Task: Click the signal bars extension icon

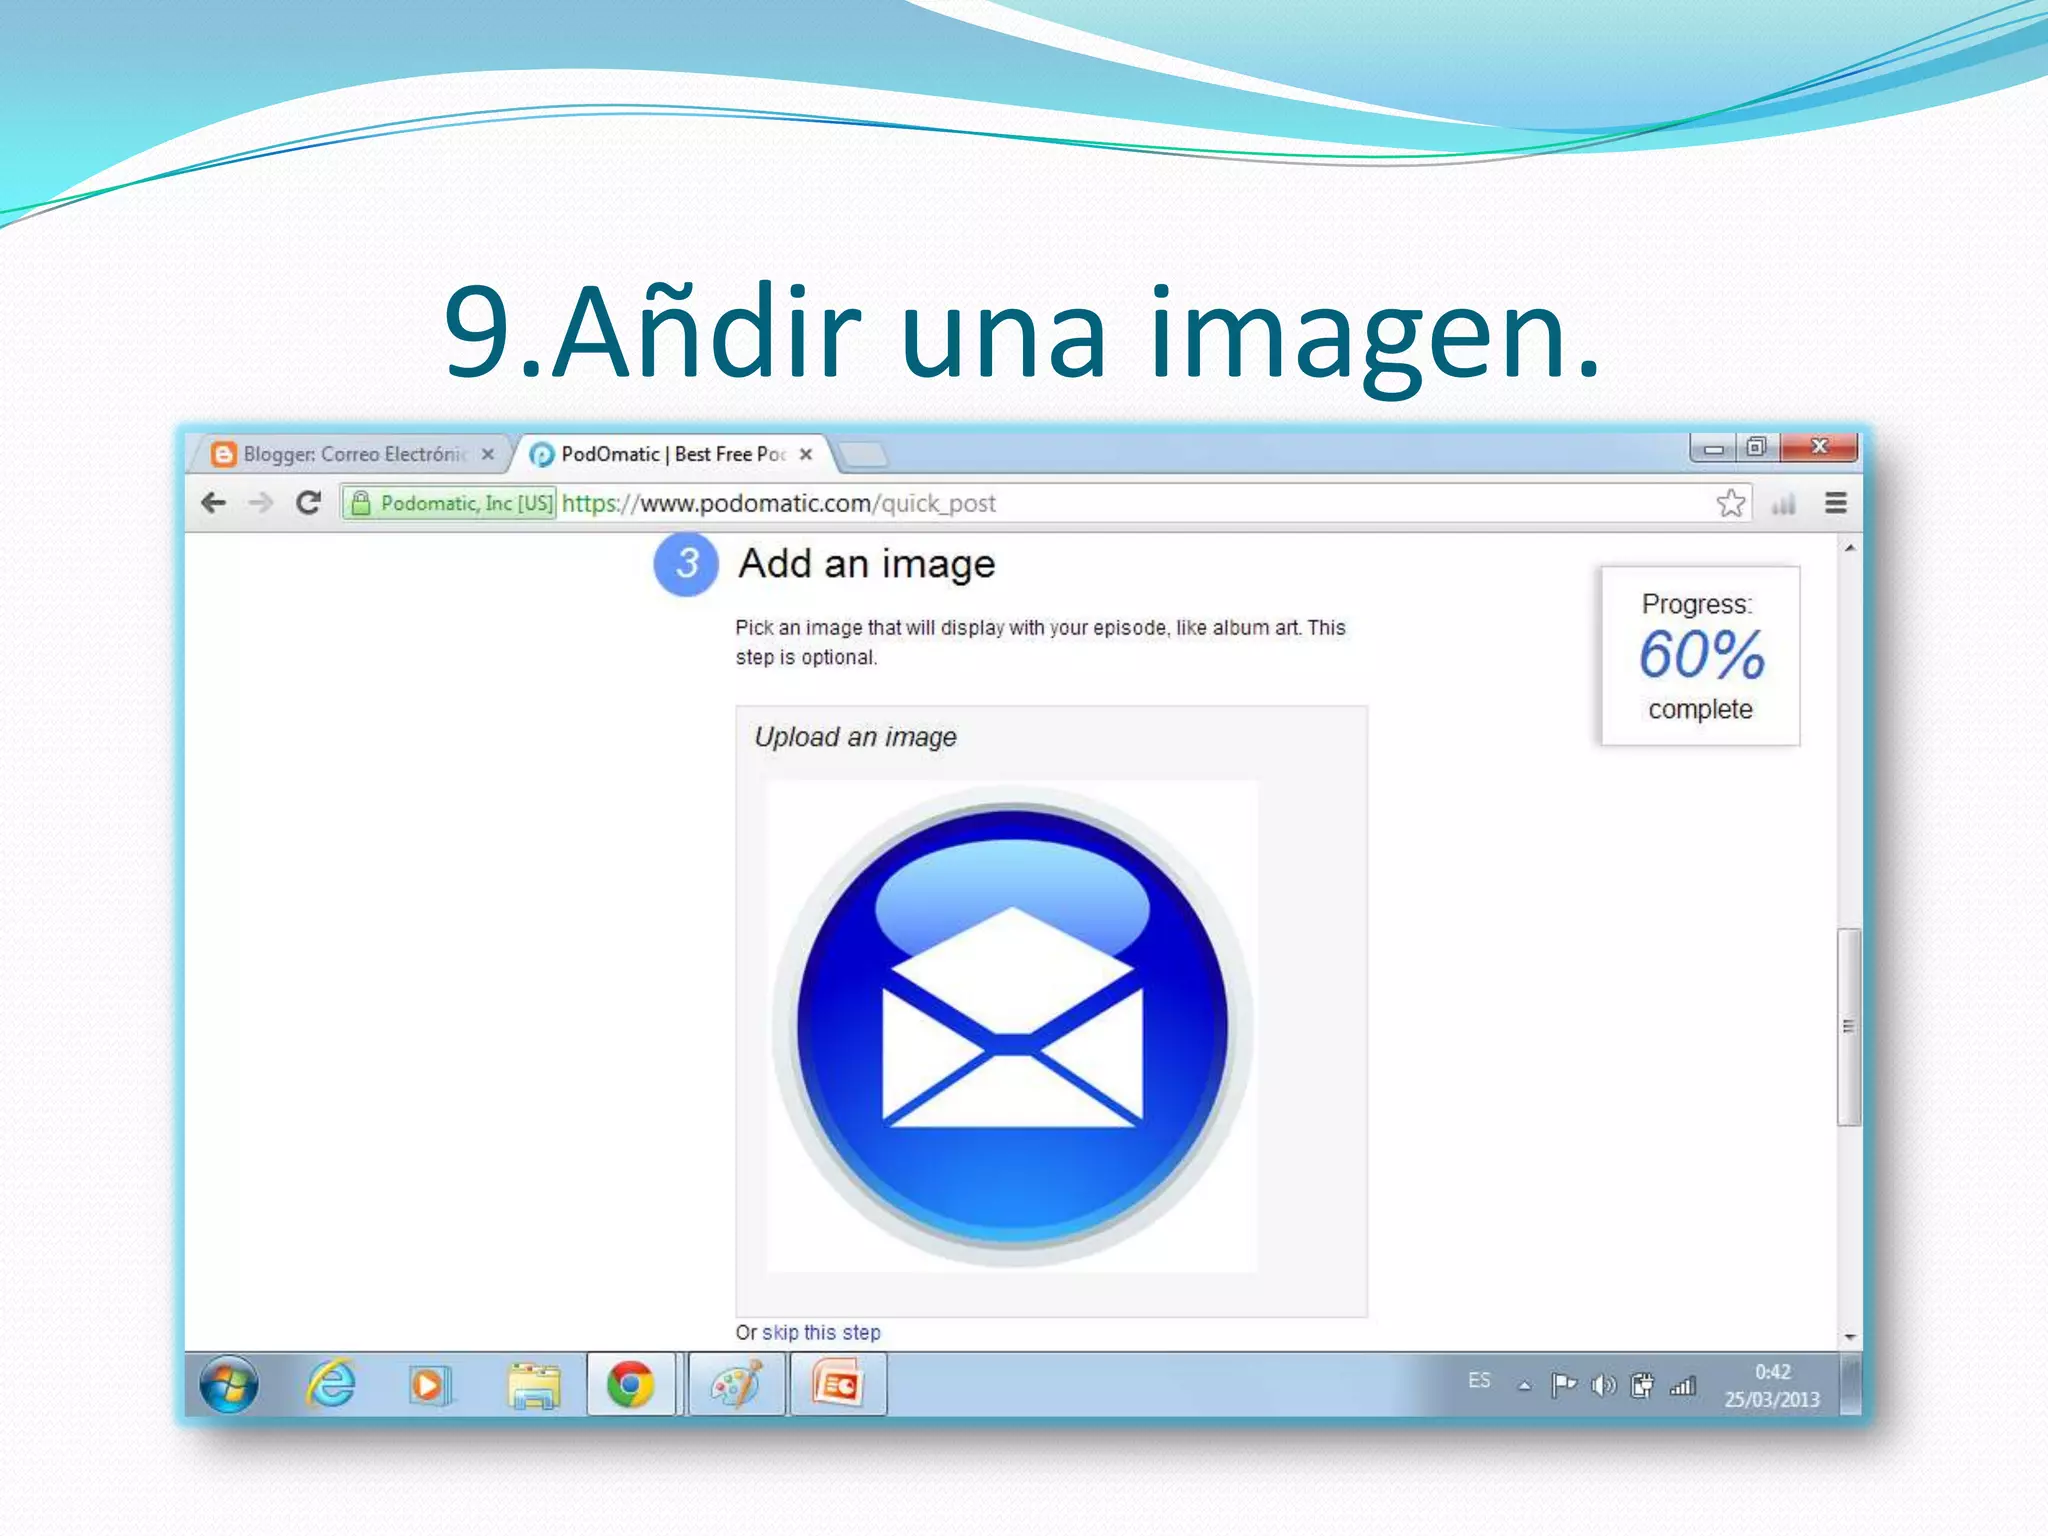Action: coord(1783,503)
